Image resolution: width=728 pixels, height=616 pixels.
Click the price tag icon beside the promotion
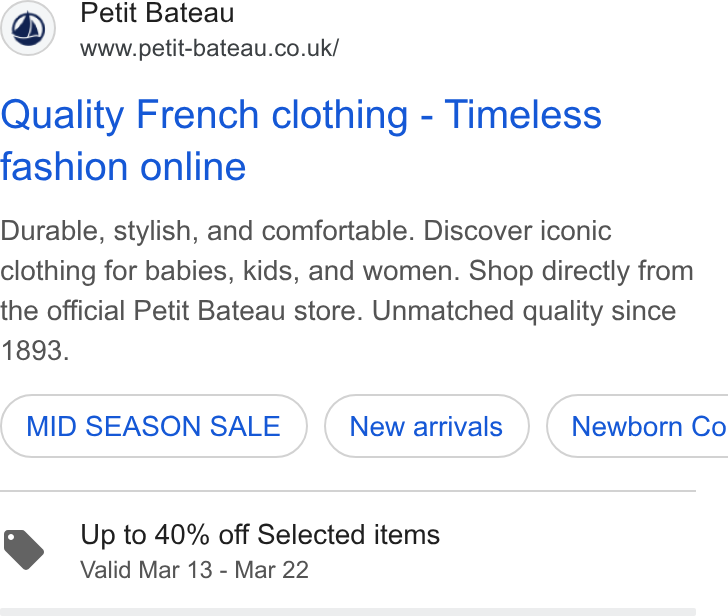click(24, 550)
